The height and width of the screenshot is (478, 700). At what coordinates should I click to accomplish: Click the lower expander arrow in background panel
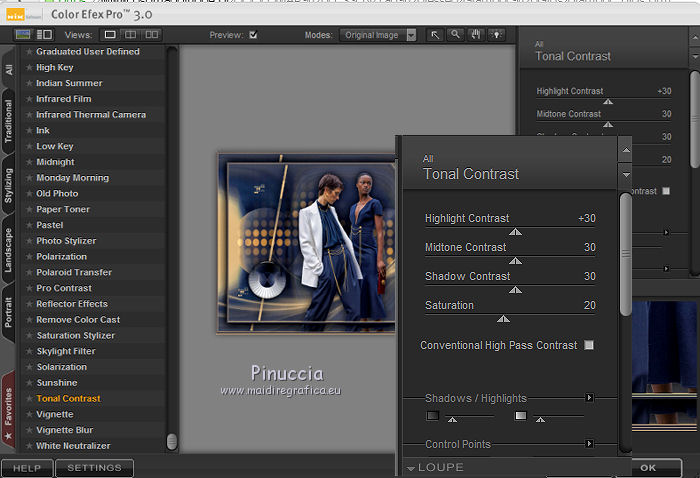point(666,269)
